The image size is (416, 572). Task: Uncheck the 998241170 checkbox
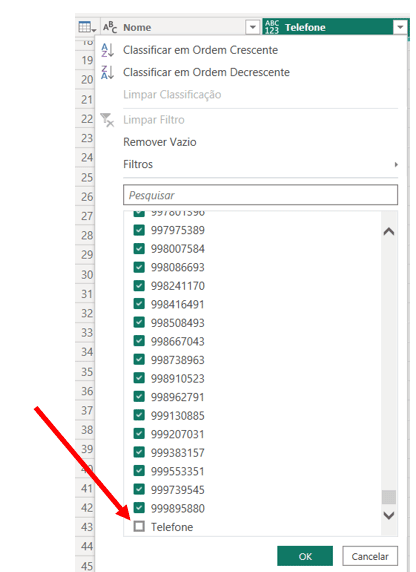(139, 286)
